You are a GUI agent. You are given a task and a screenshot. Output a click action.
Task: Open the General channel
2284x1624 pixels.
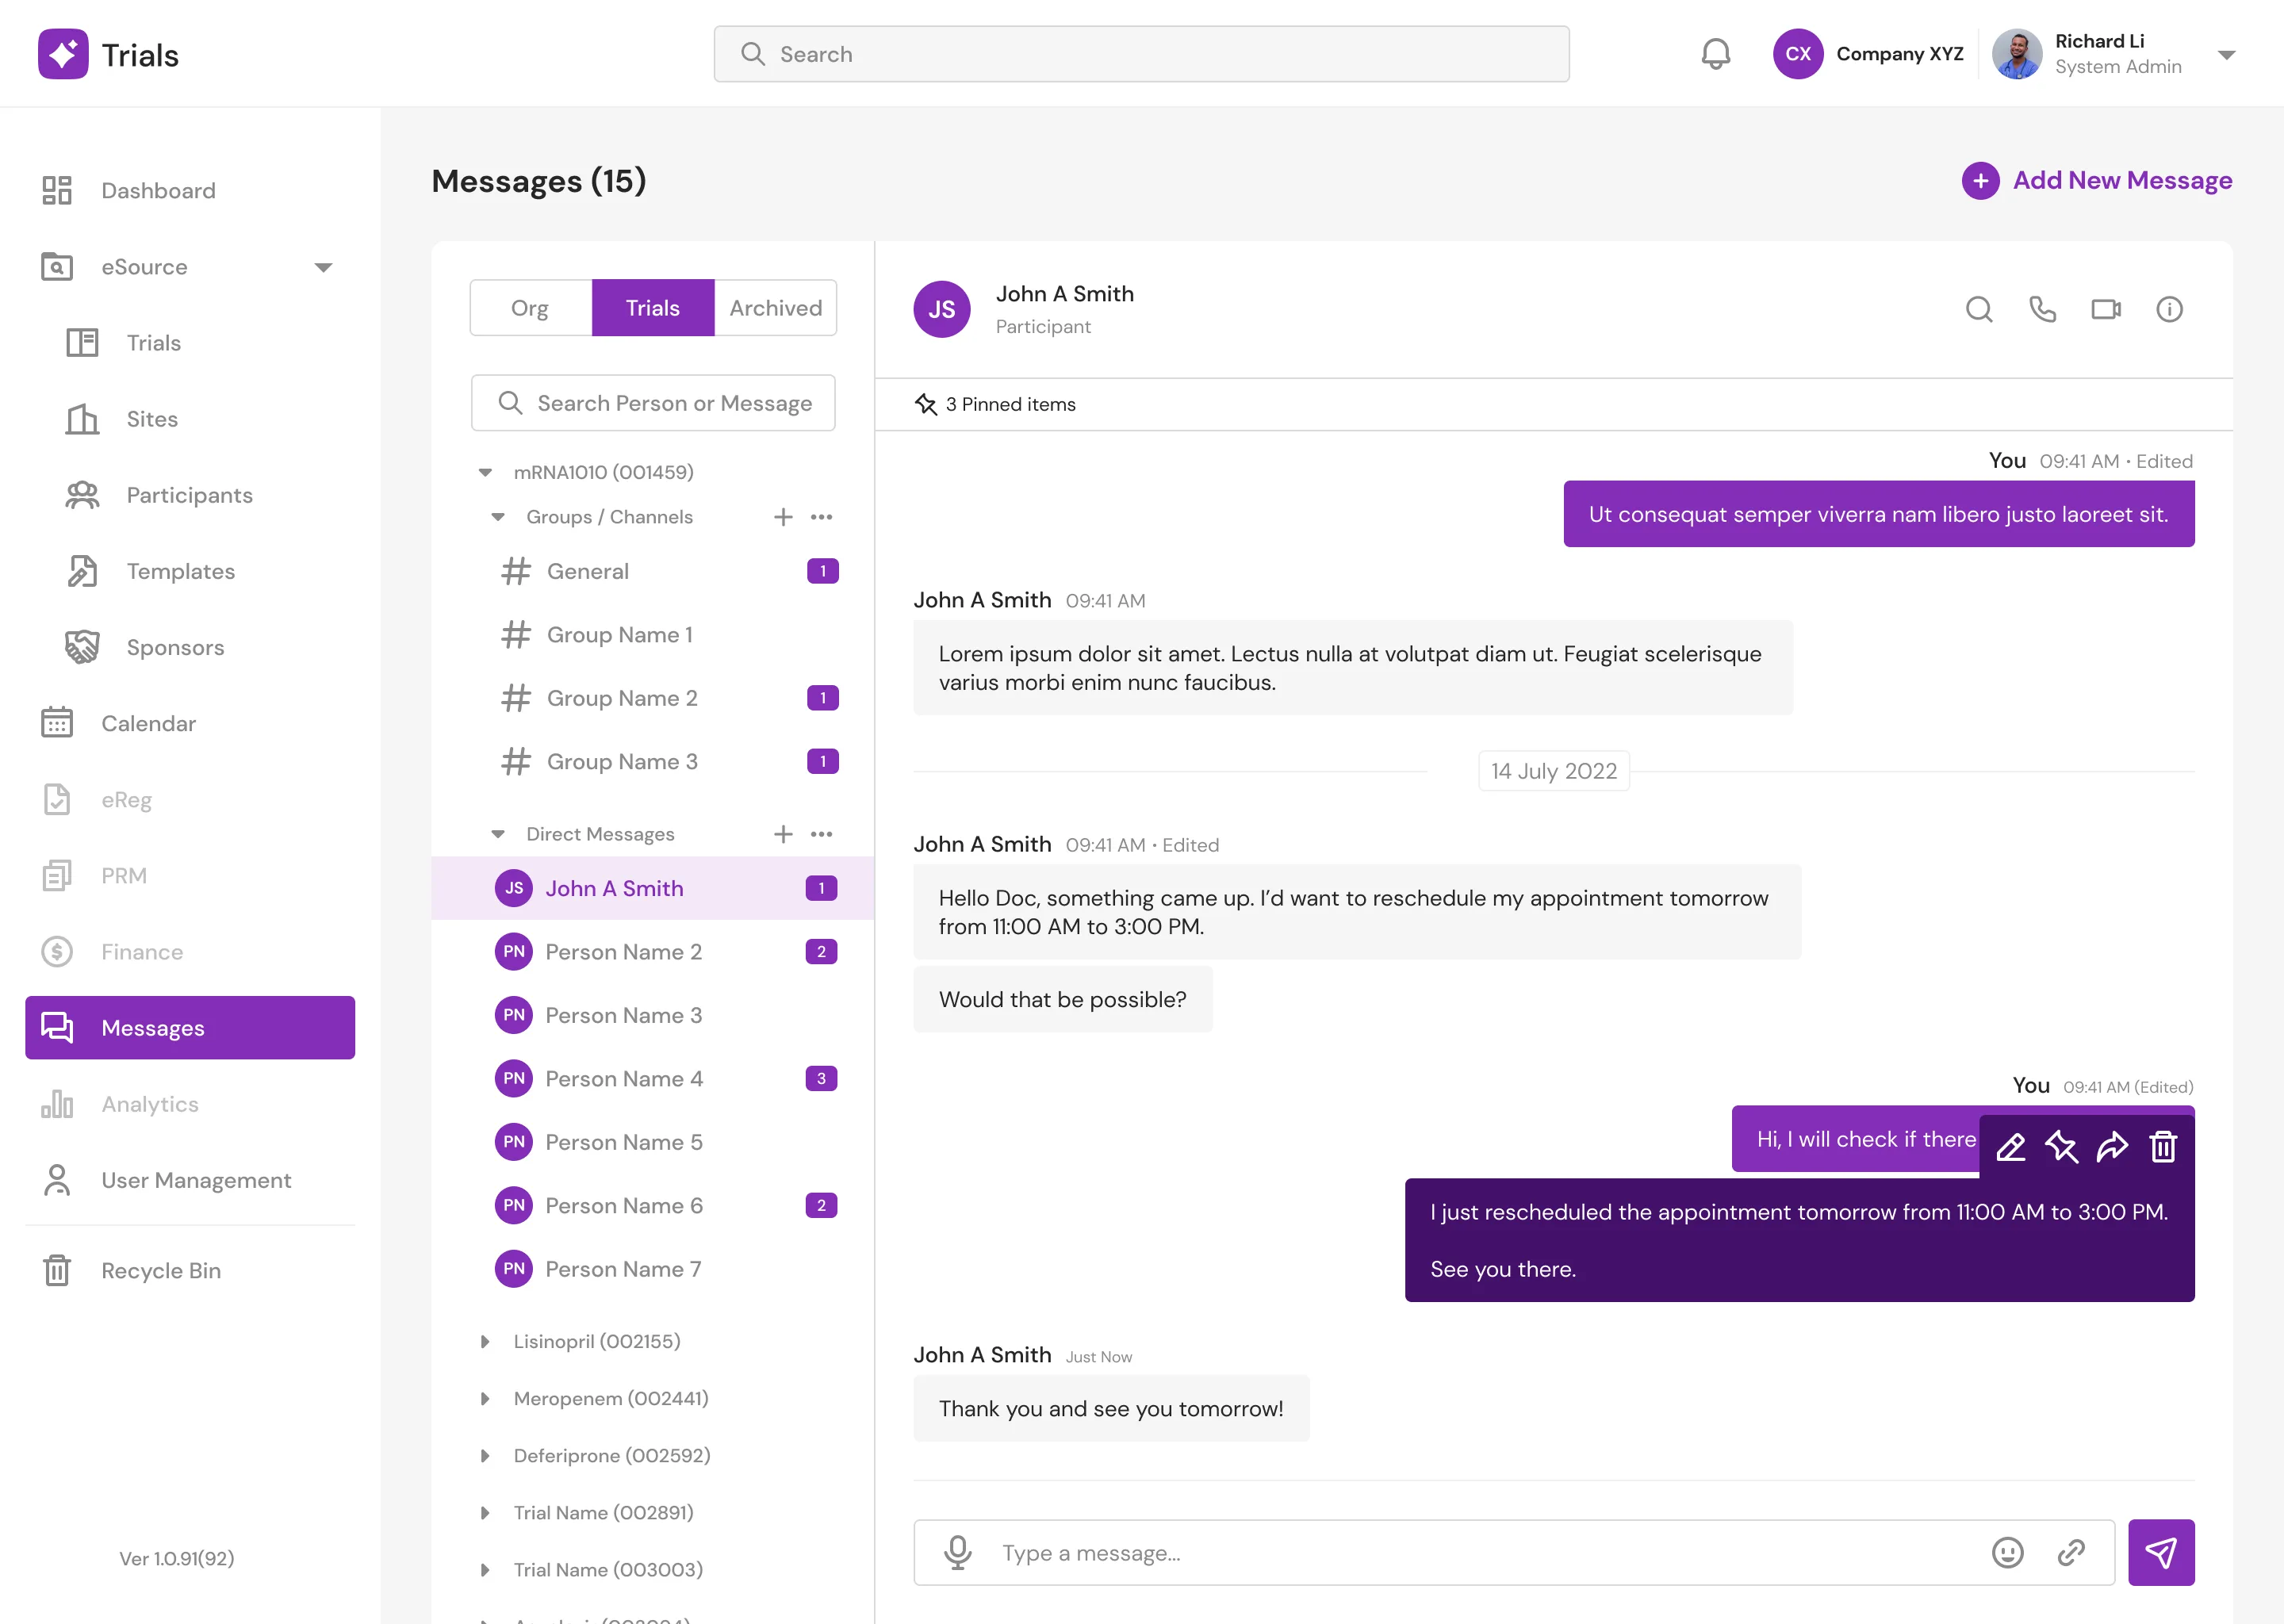pyautogui.click(x=653, y=571)
